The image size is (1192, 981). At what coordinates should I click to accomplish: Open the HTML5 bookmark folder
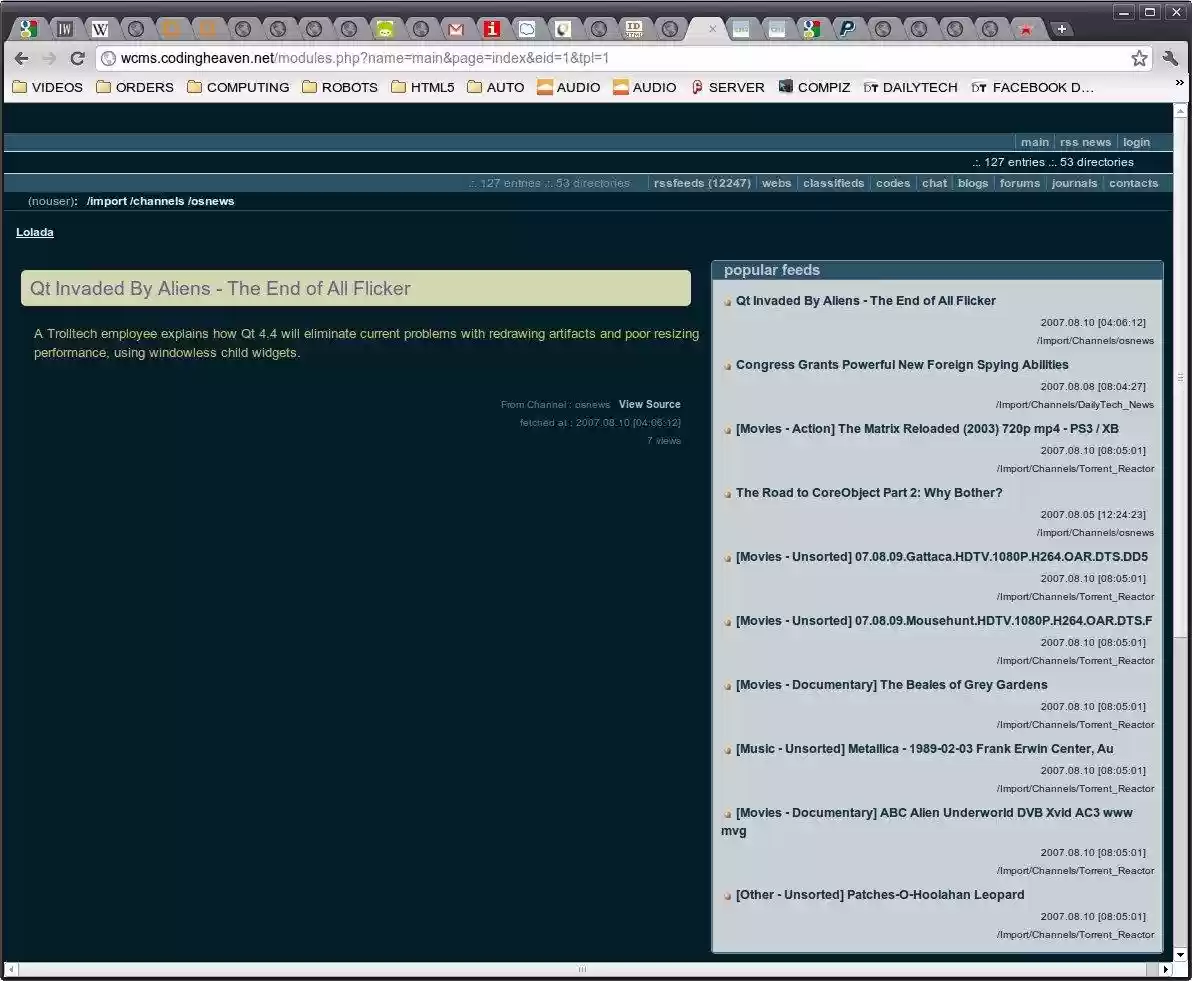coord(423,87)
